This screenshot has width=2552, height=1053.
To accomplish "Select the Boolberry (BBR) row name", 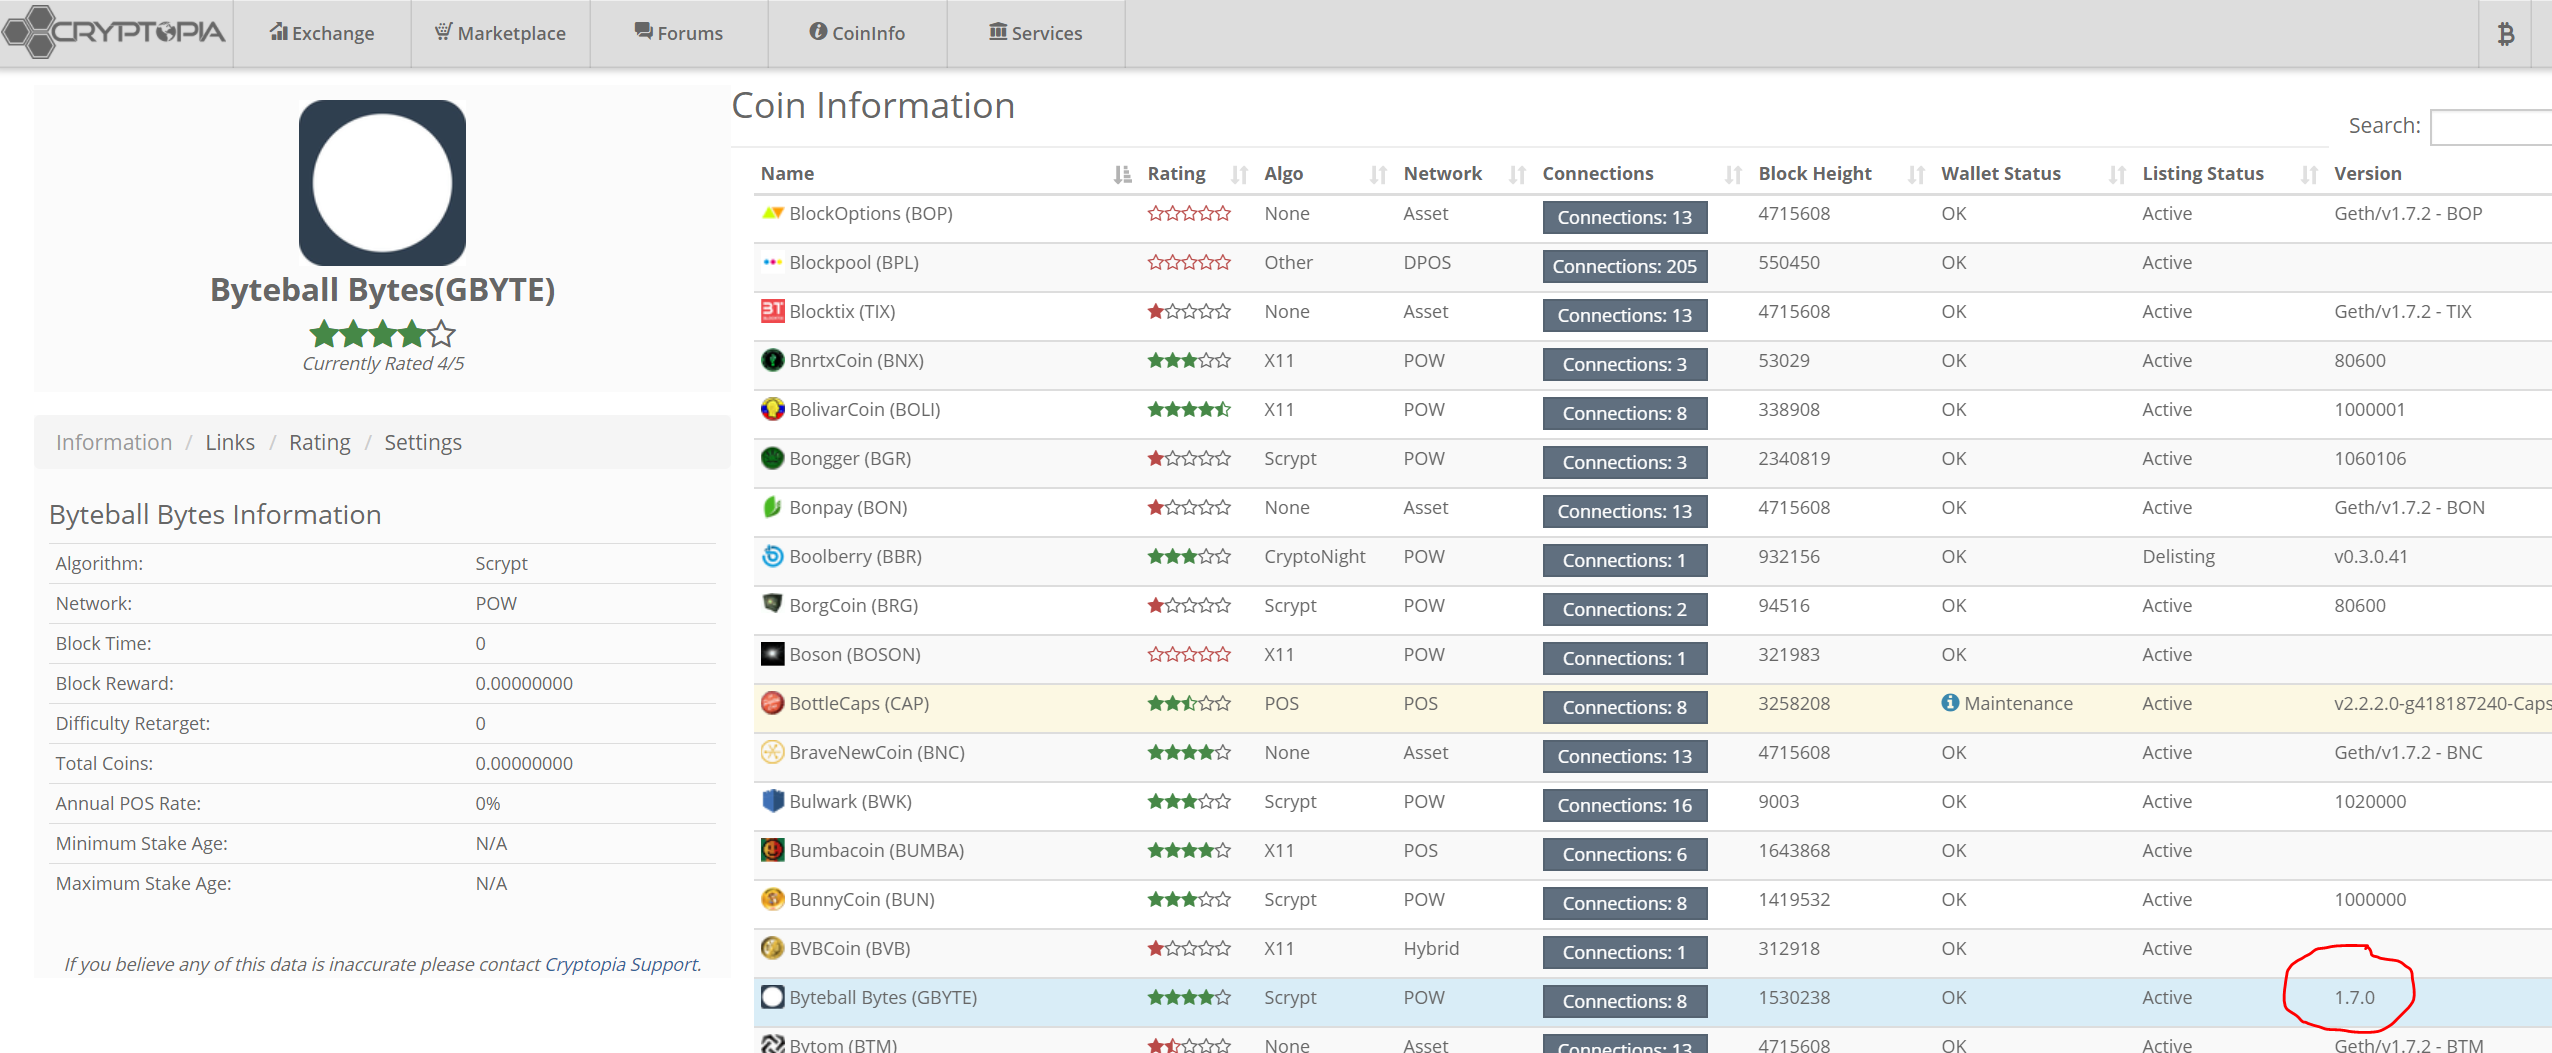I will click(x=855, y=556).
